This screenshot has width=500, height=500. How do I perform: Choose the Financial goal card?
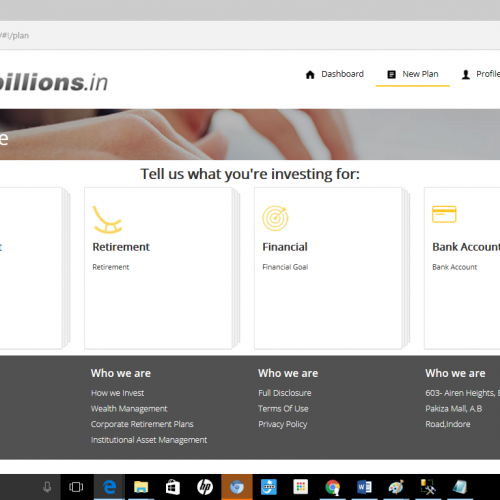(x=328, y=268)
